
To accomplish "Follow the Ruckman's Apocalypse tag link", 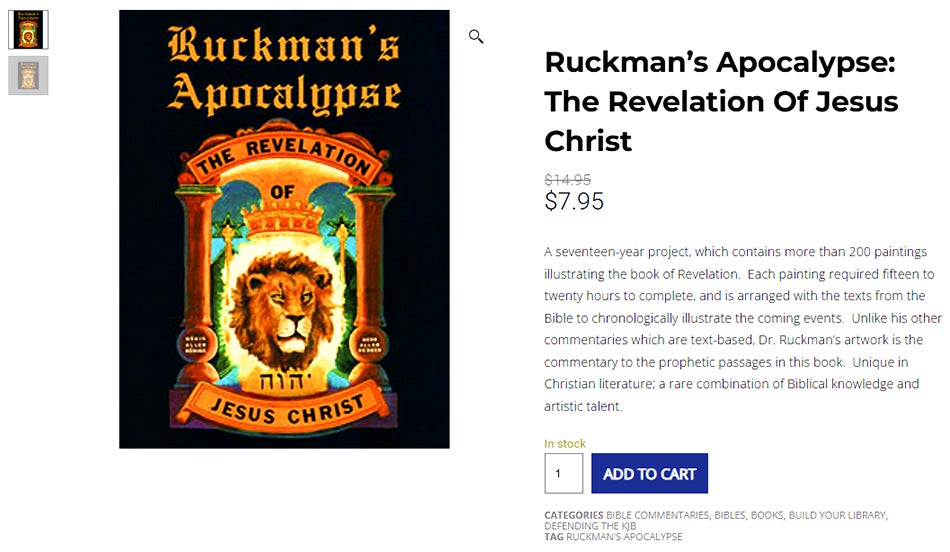I will (x=624, y=537).
